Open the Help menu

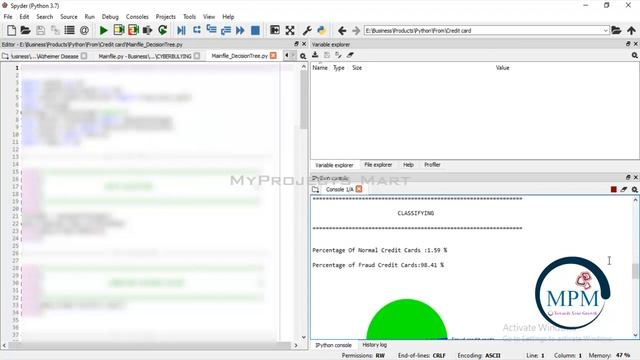[x=228, y=17]
